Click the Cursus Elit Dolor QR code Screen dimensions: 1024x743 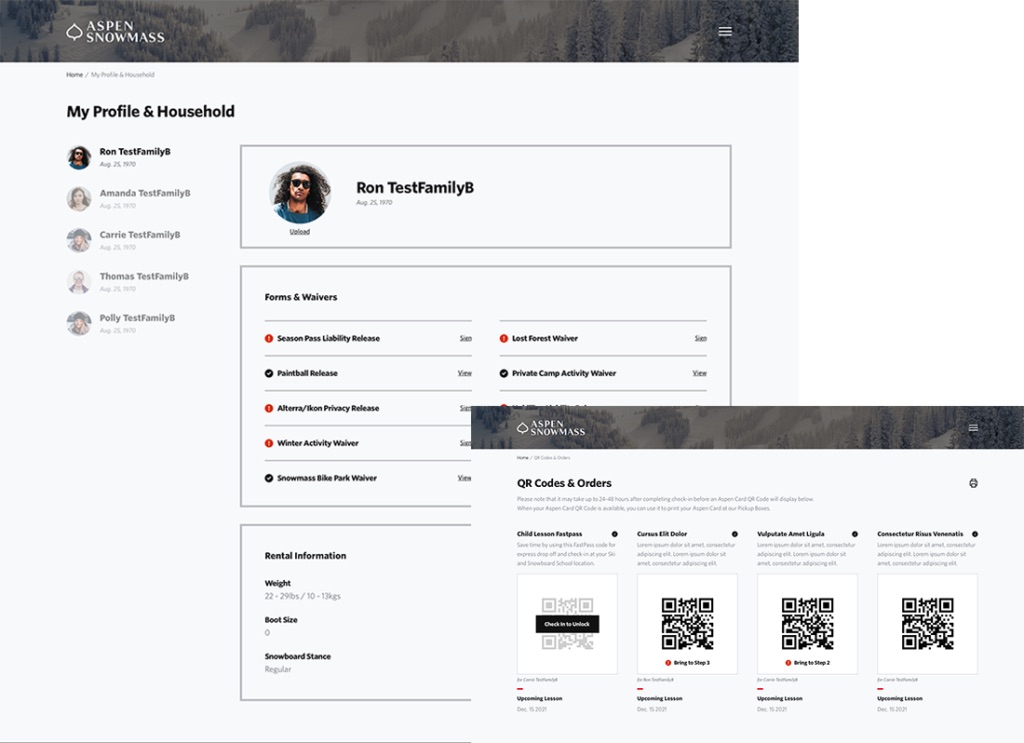pyautogui.click(x=687, y=624)
